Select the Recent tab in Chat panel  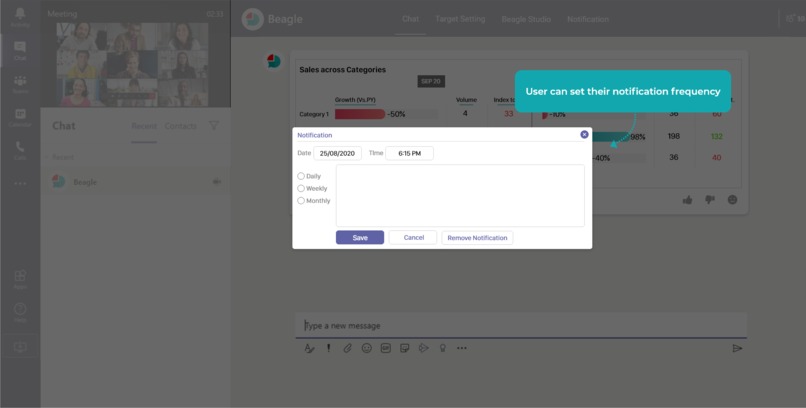click(x=144, y=126)
